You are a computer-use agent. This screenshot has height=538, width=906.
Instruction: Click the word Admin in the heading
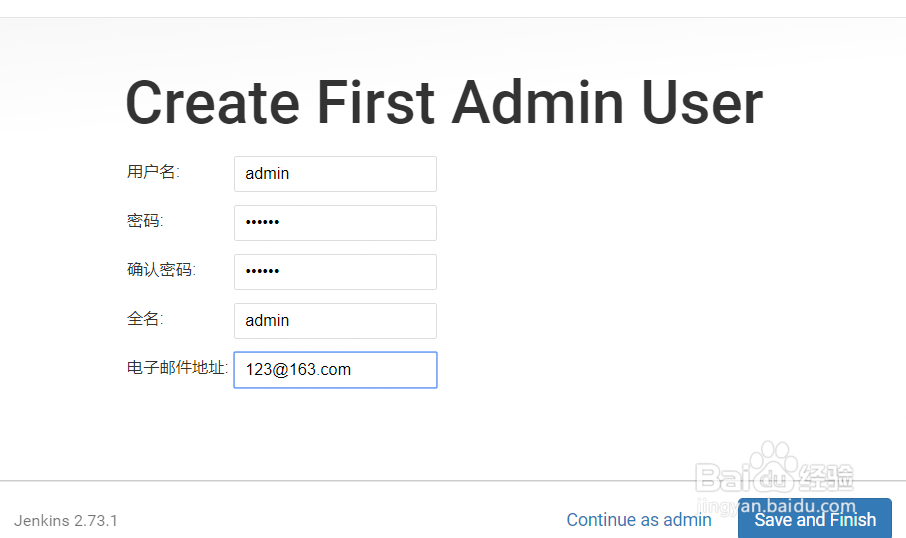pos(538,102)
